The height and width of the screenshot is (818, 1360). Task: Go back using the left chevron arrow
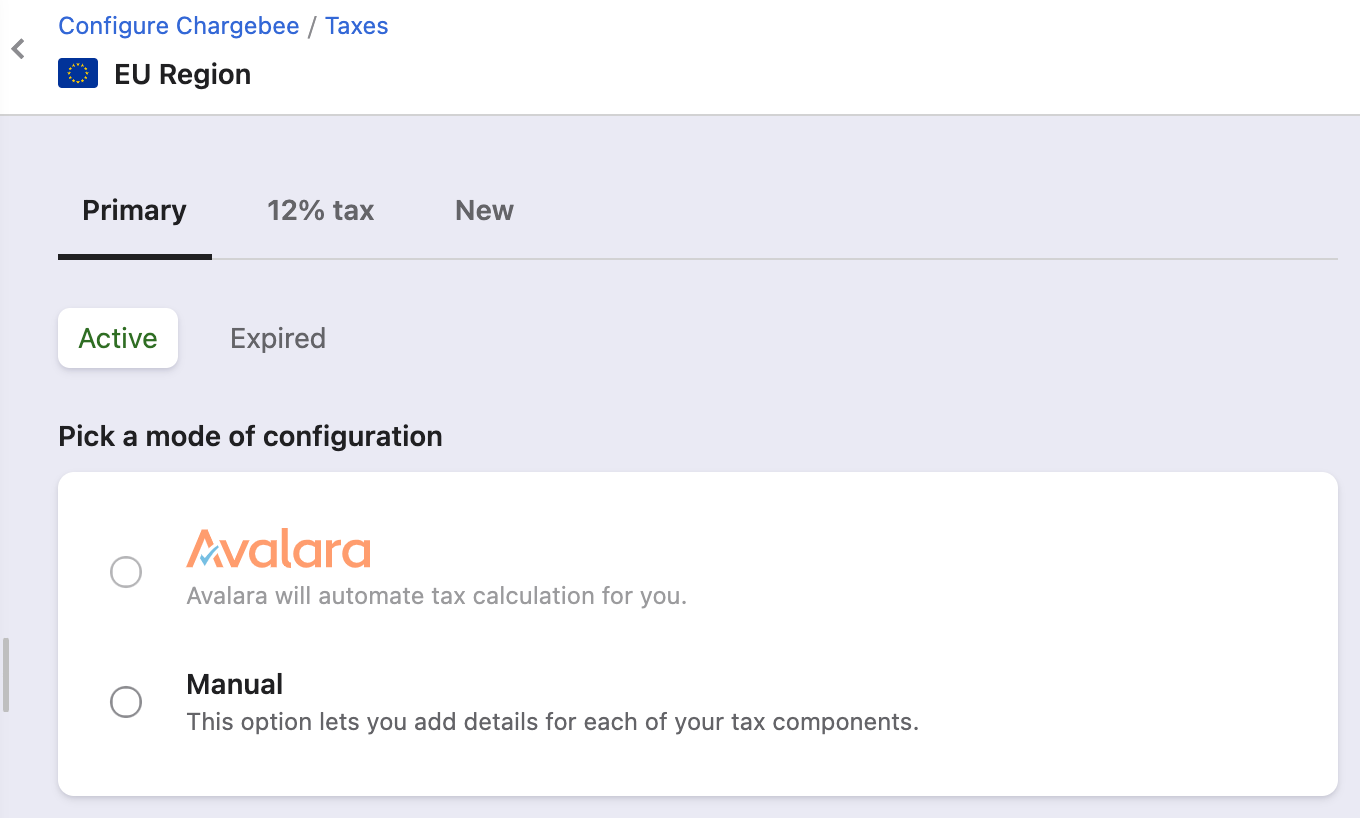[x=18, y=49]
